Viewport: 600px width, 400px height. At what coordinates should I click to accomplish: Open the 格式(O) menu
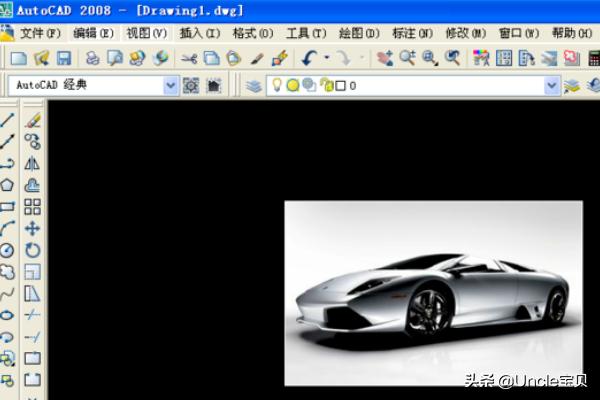pyautogui.click(x=253, y=34)
